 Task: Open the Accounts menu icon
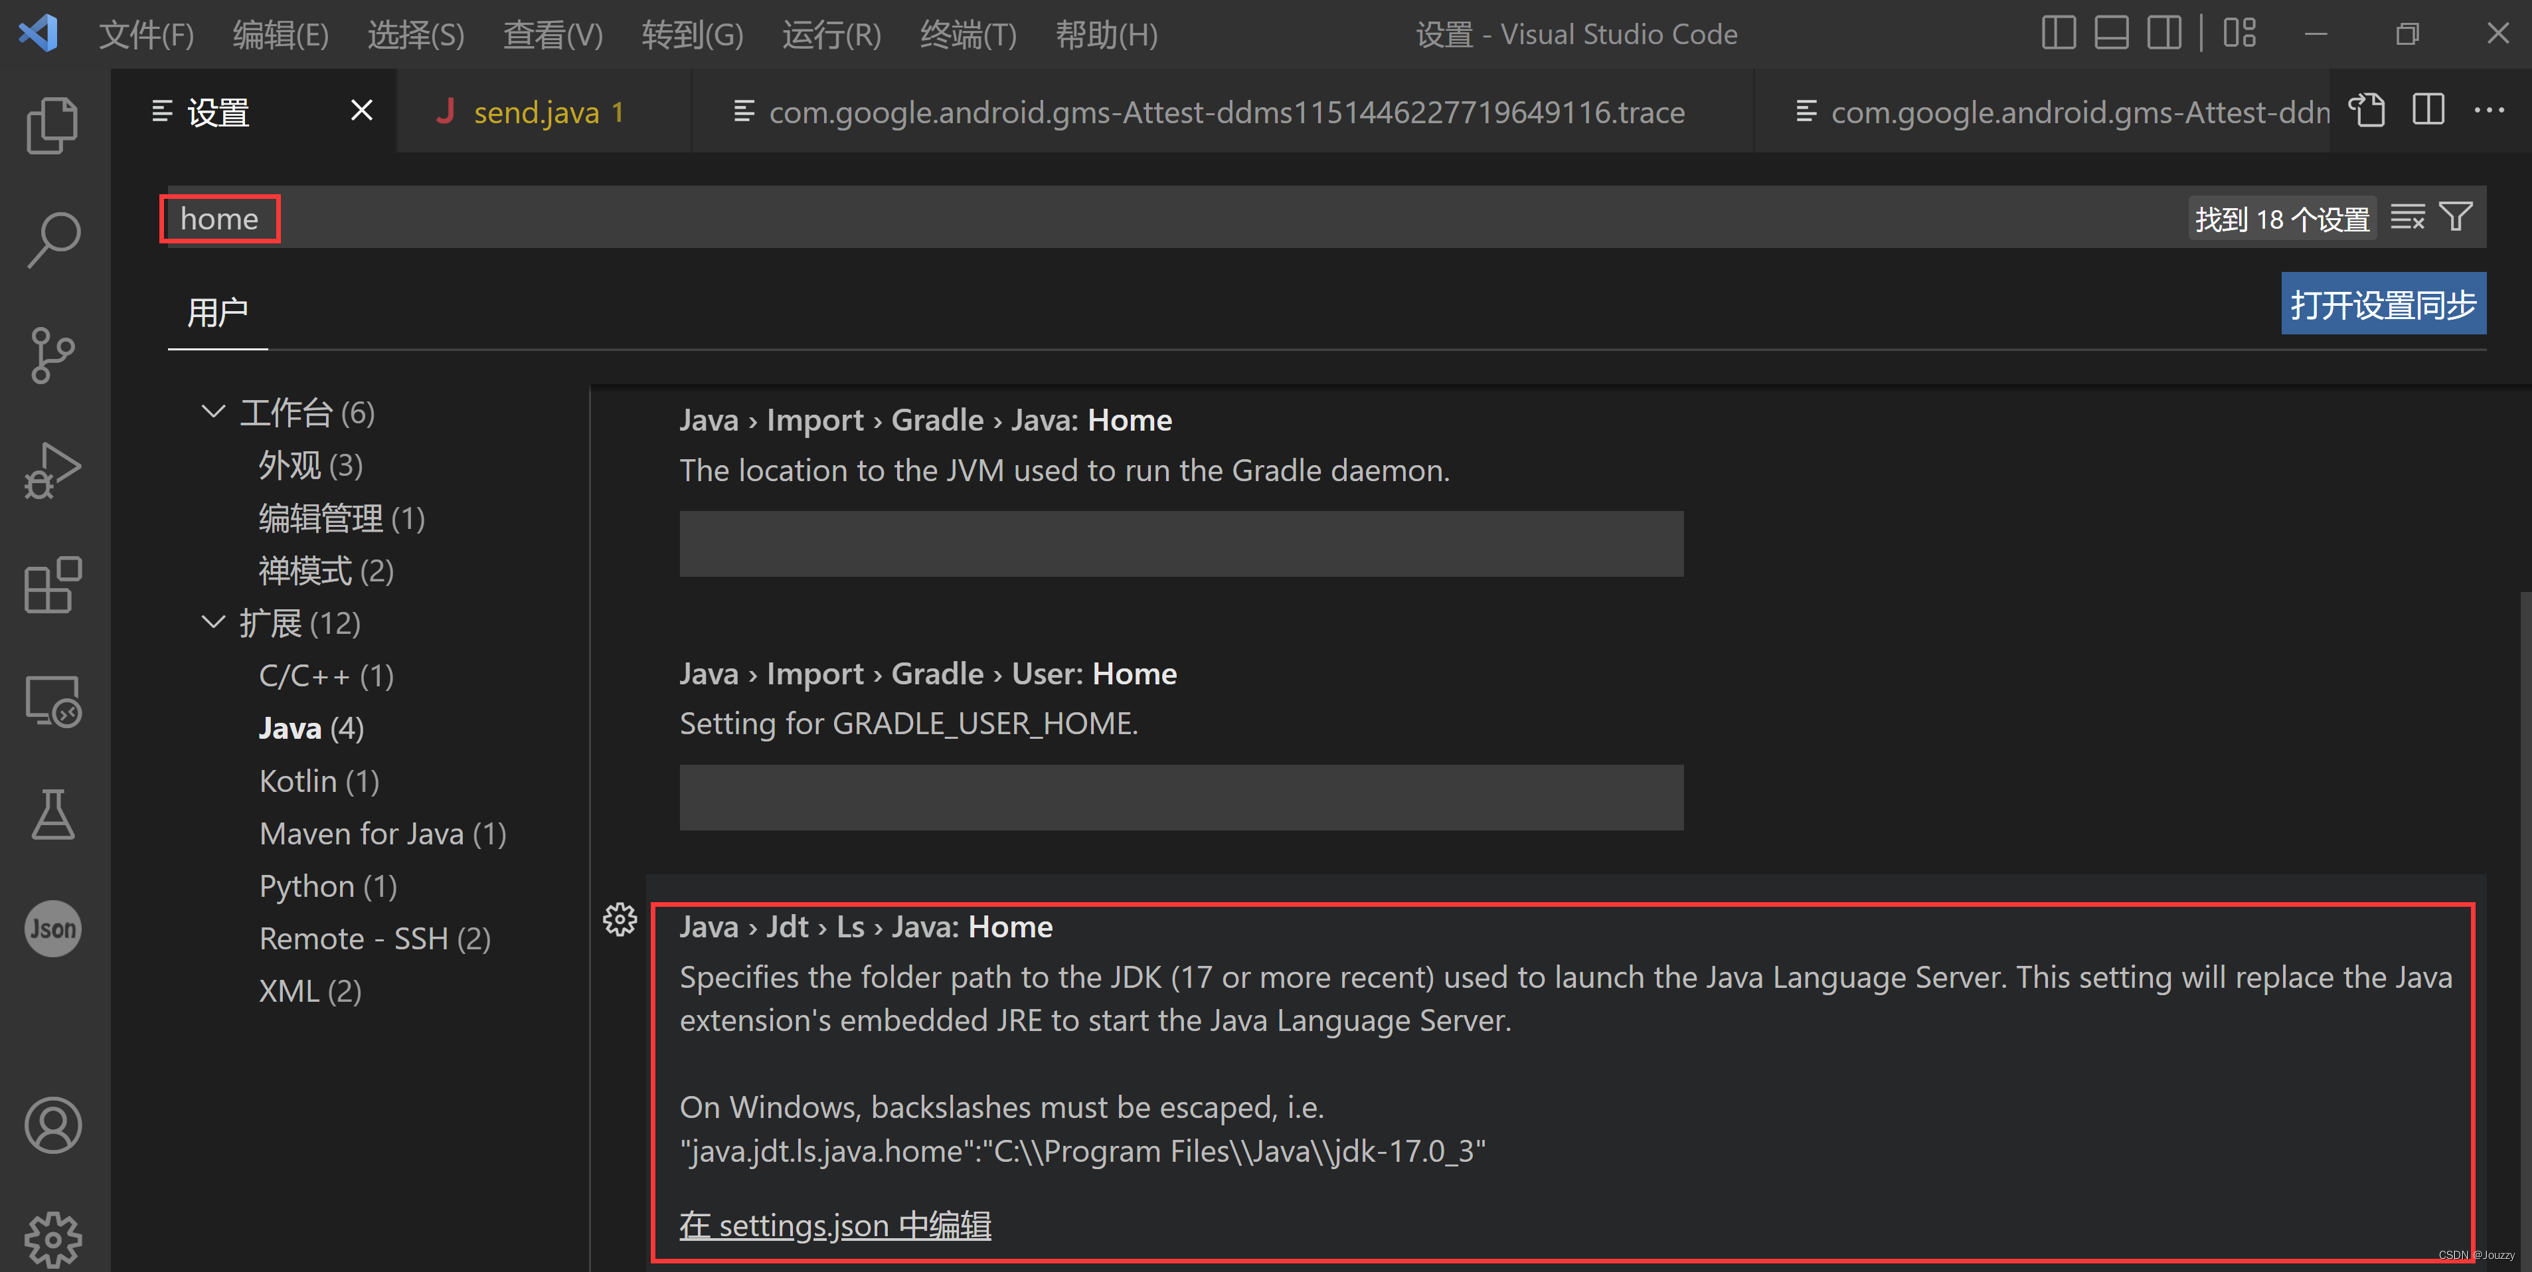click(52, 1125)
